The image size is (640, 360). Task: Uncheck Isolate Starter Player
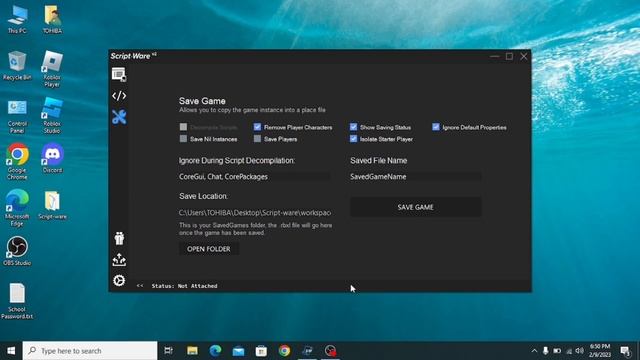(x=353, y=139)
